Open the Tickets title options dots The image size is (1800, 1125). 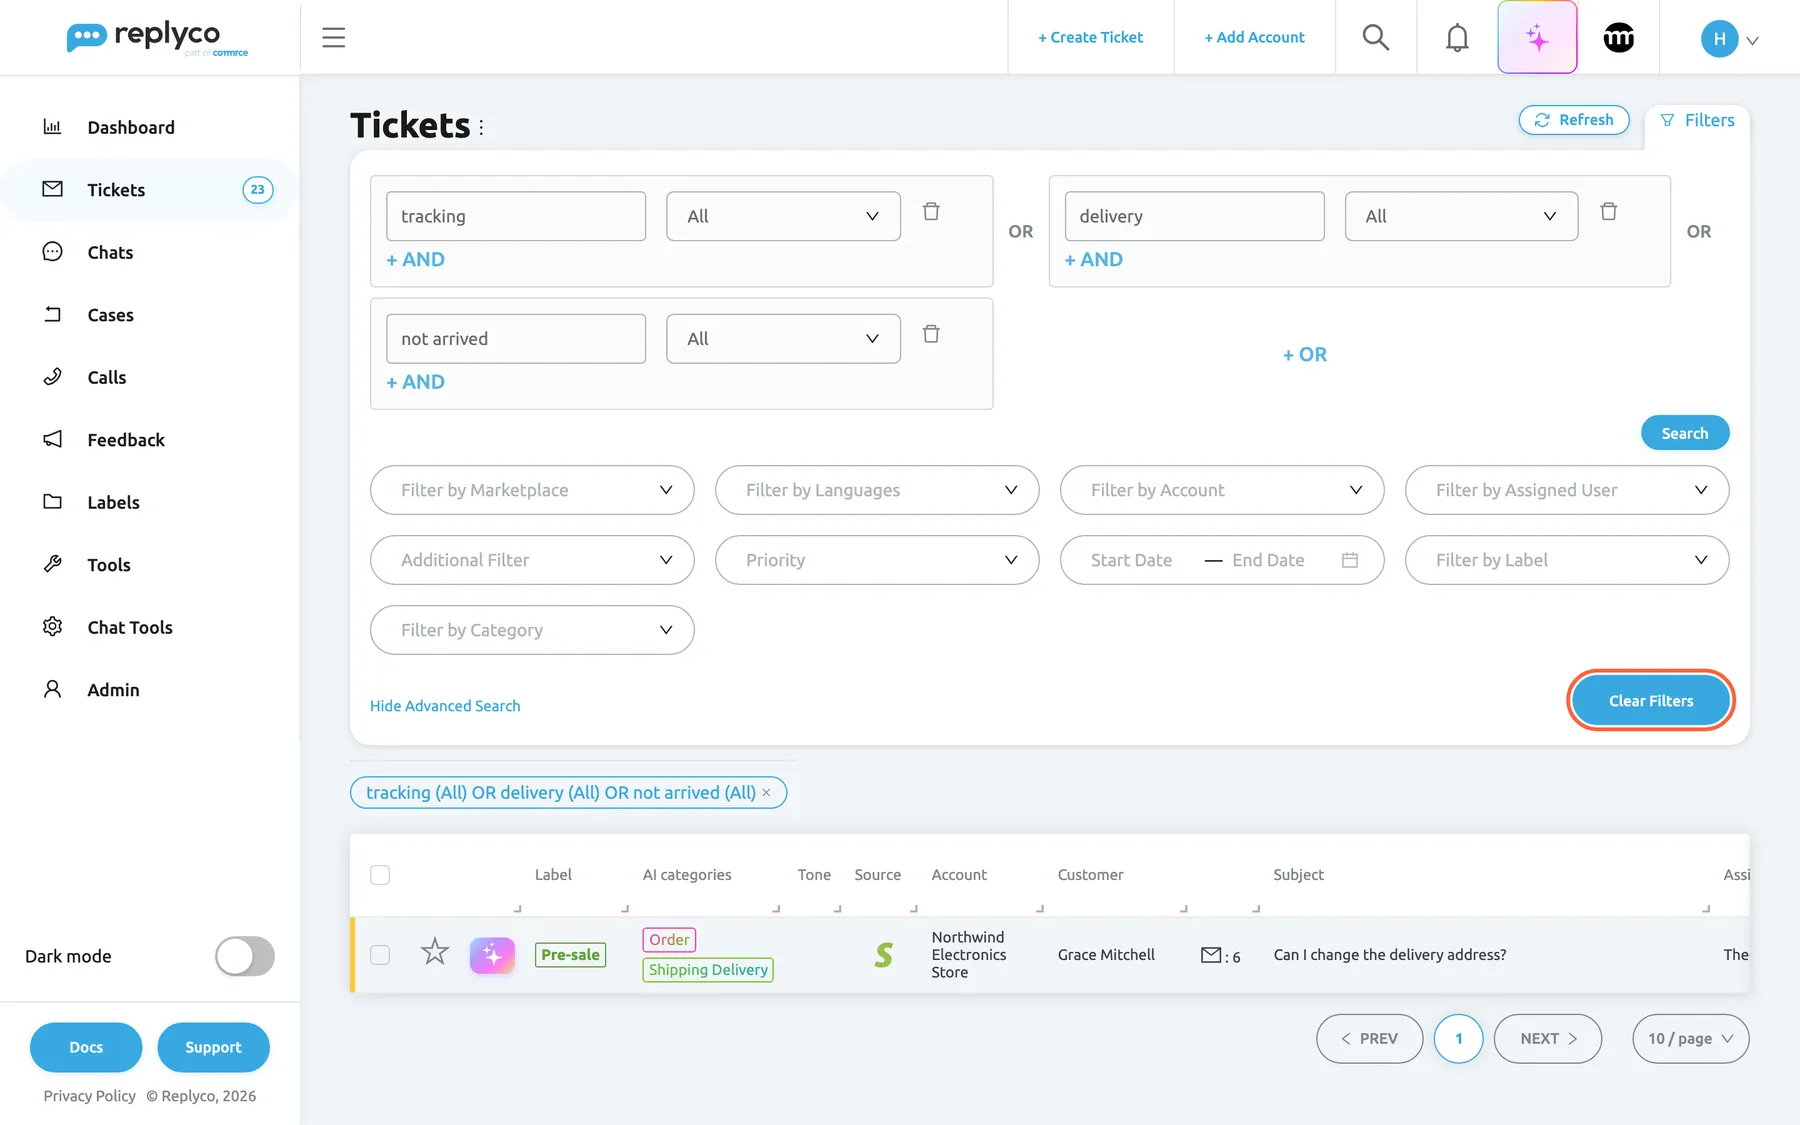tap(481, 127)
